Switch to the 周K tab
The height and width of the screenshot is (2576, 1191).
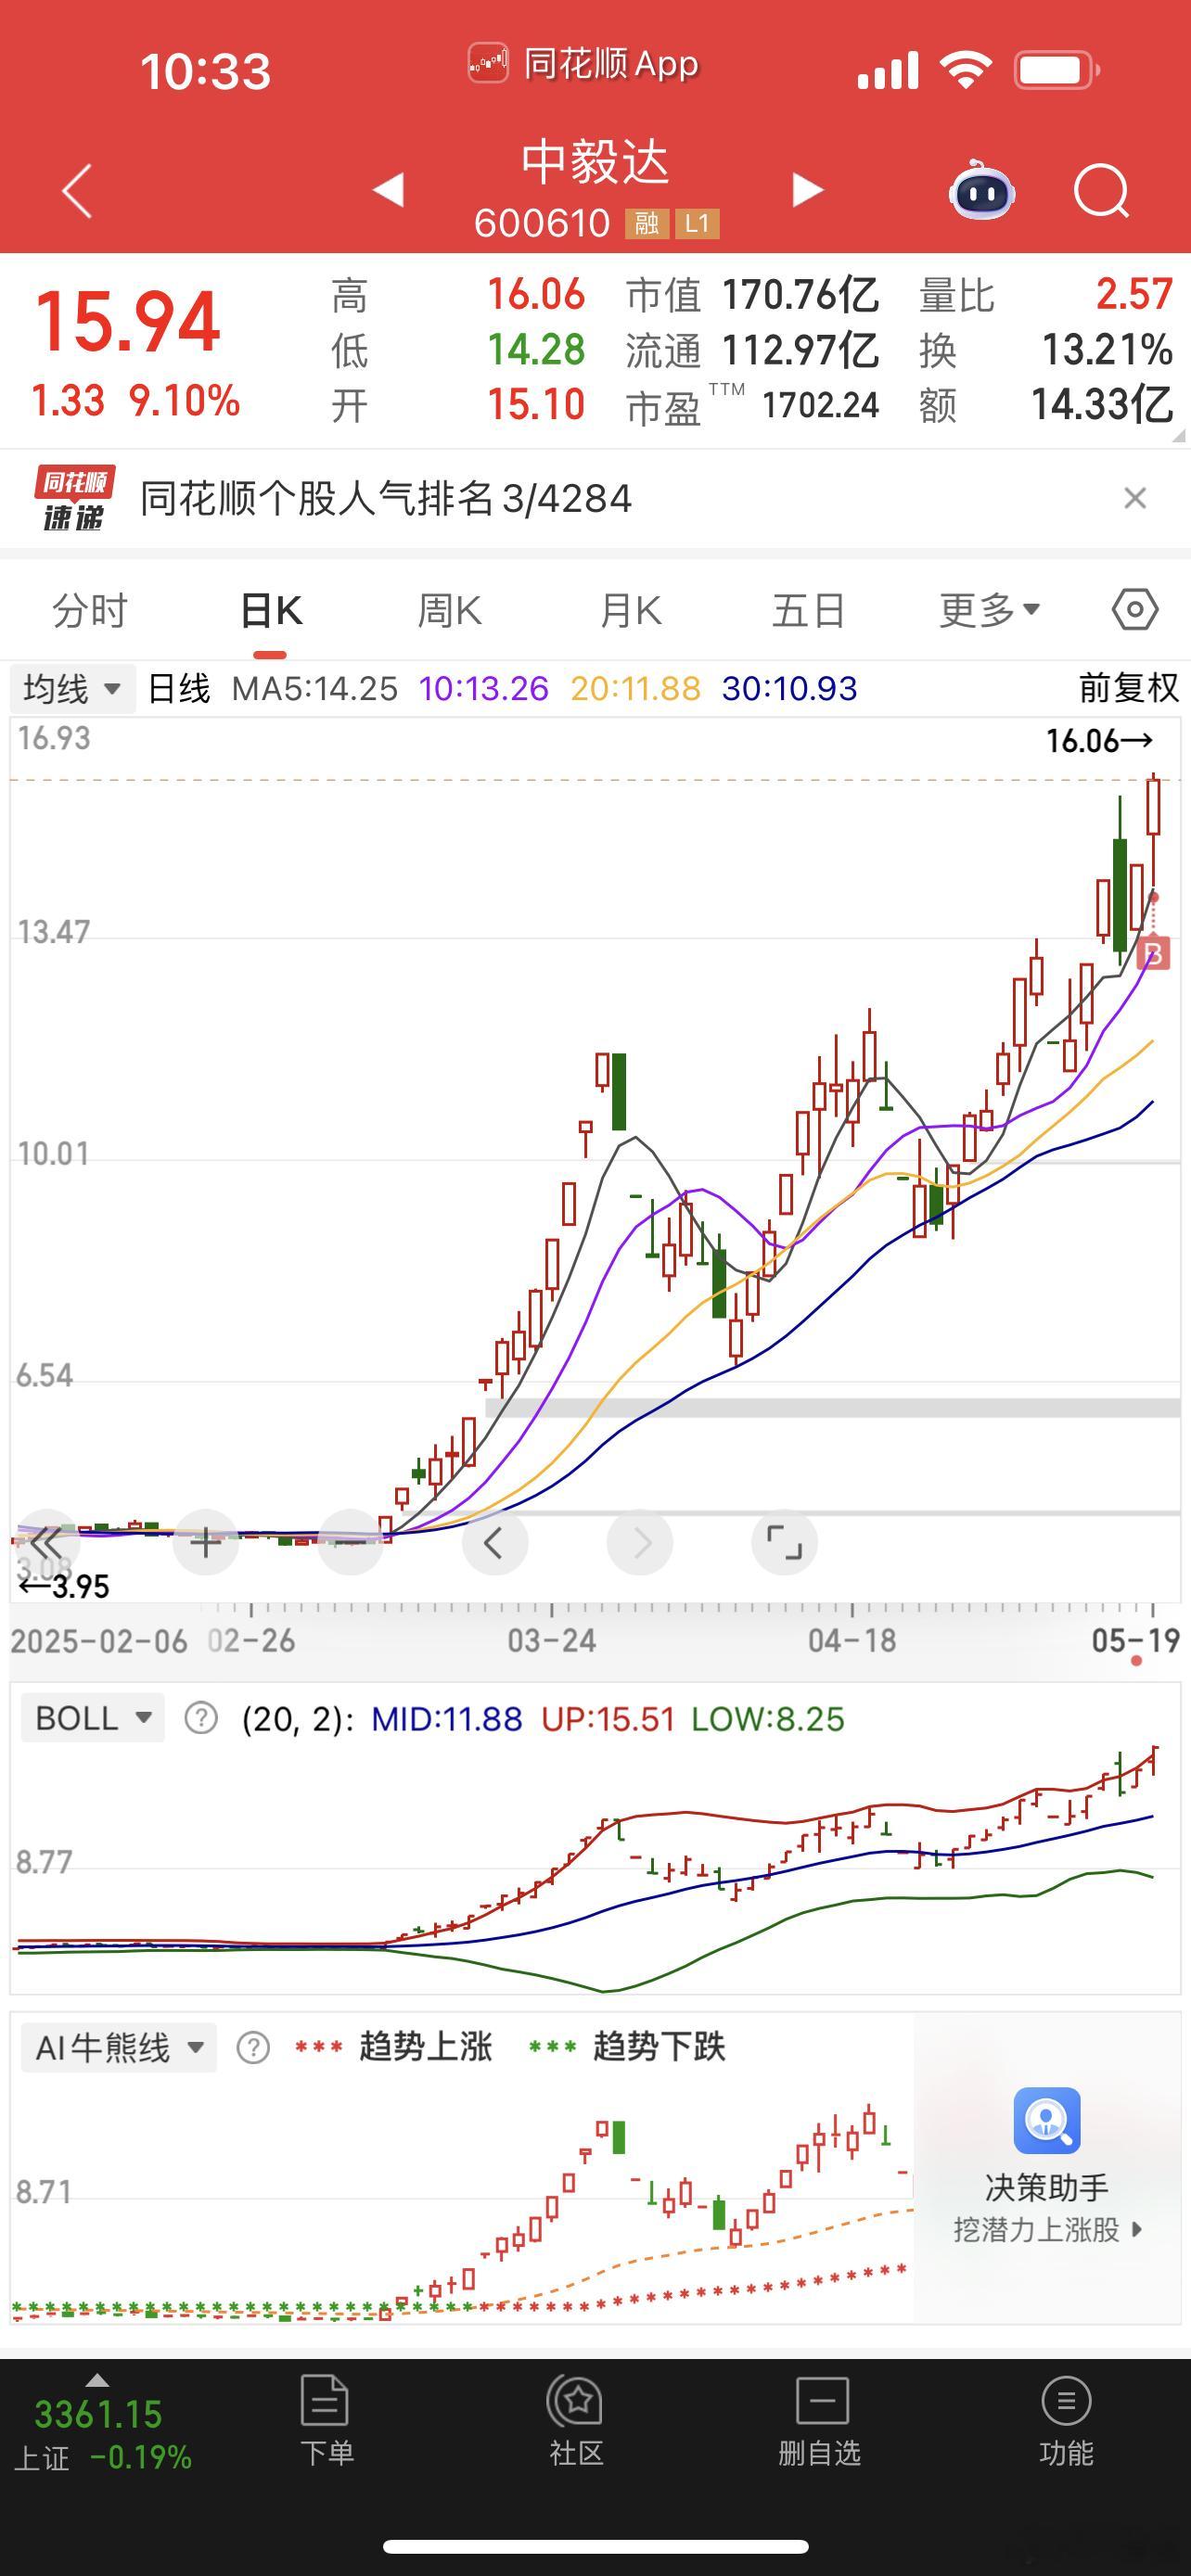(449, 609)
